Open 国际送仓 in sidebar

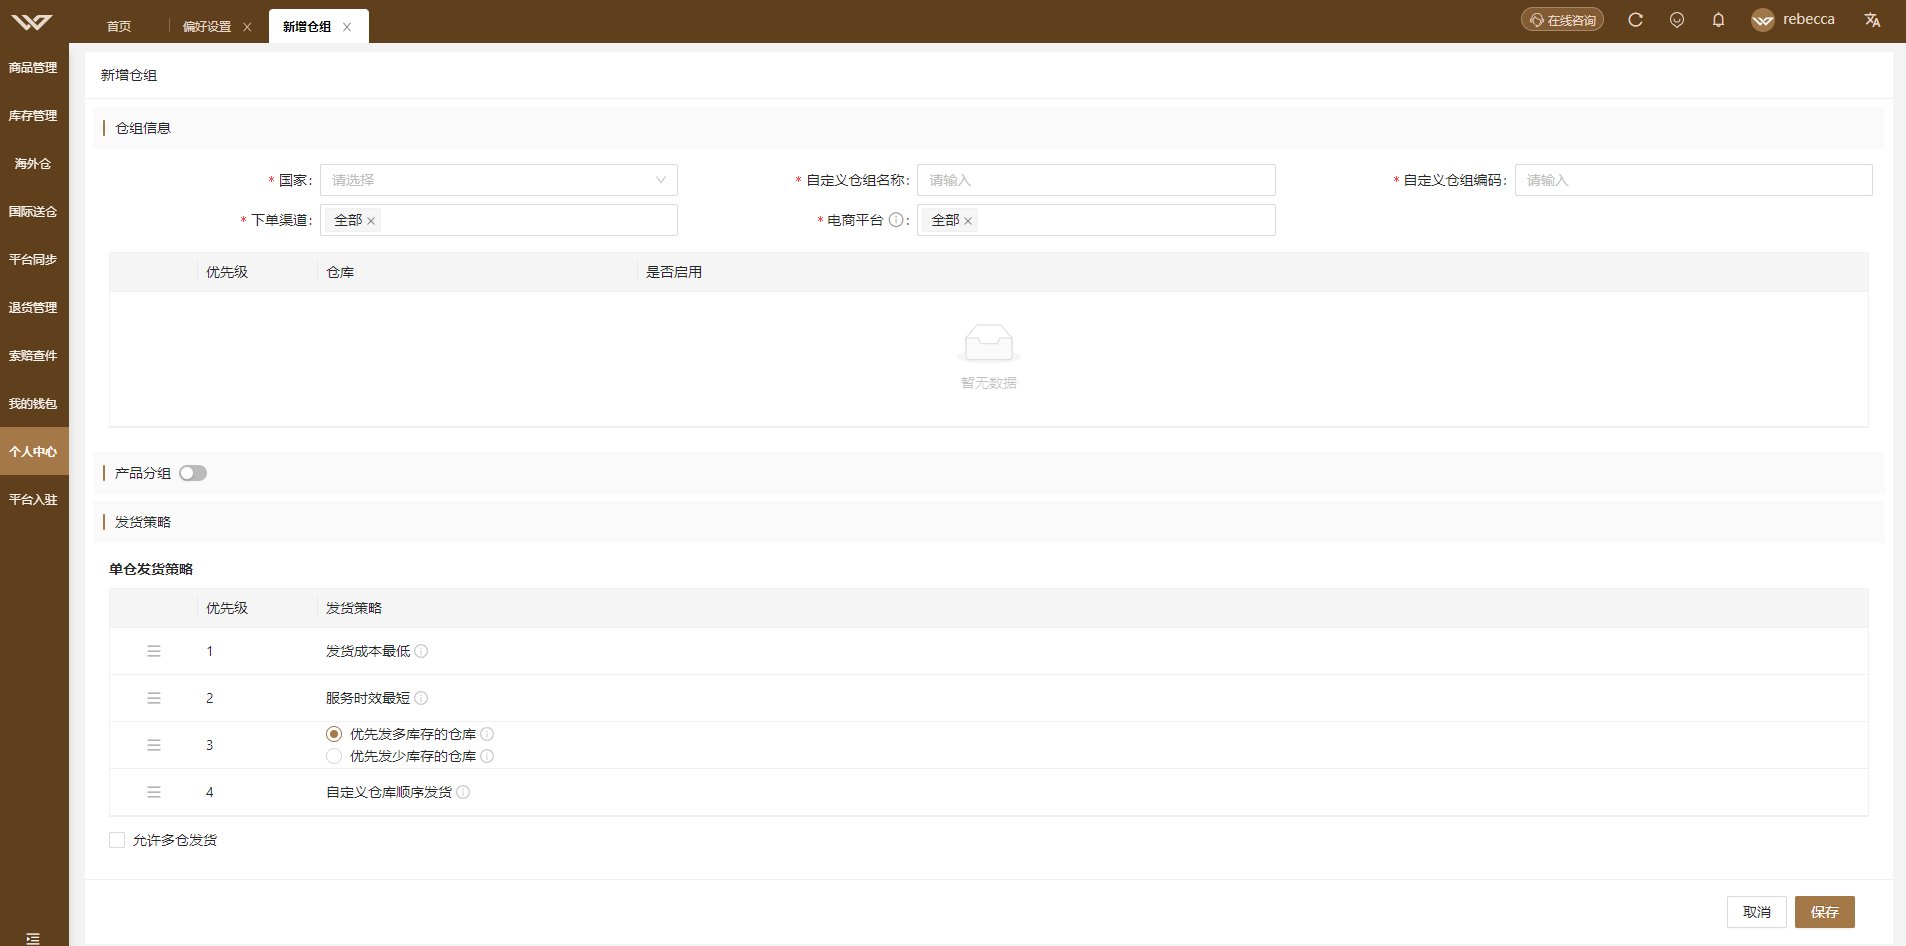pos(33,212)
